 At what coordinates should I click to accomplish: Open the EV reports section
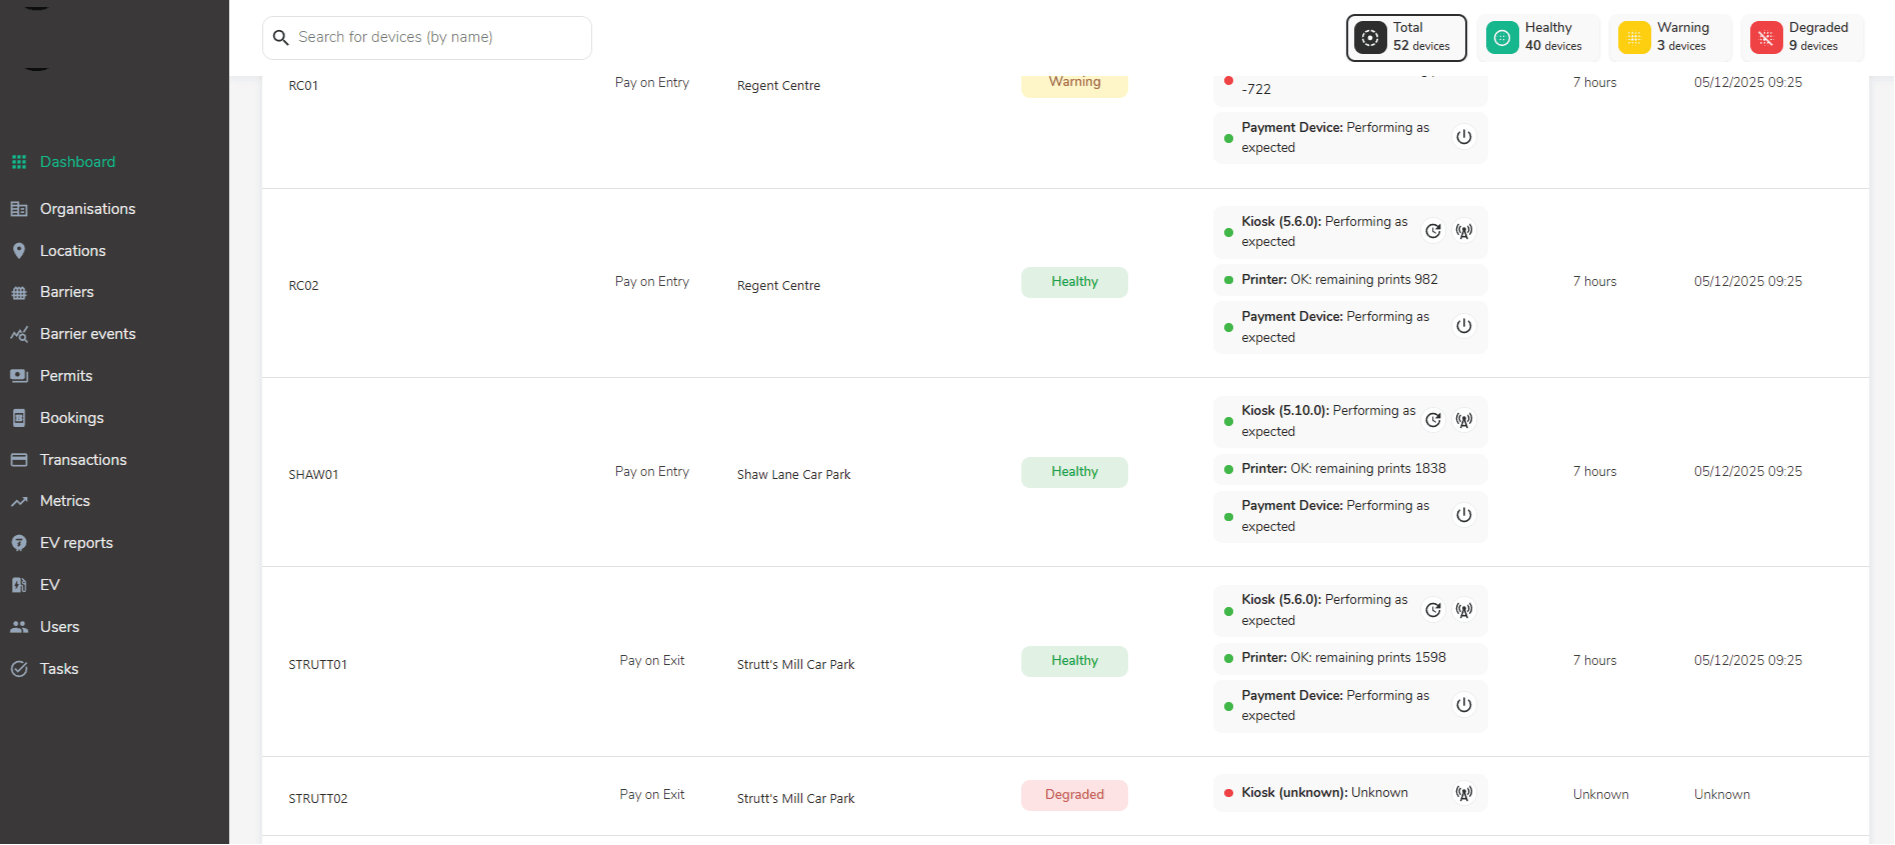pos(76,543)
